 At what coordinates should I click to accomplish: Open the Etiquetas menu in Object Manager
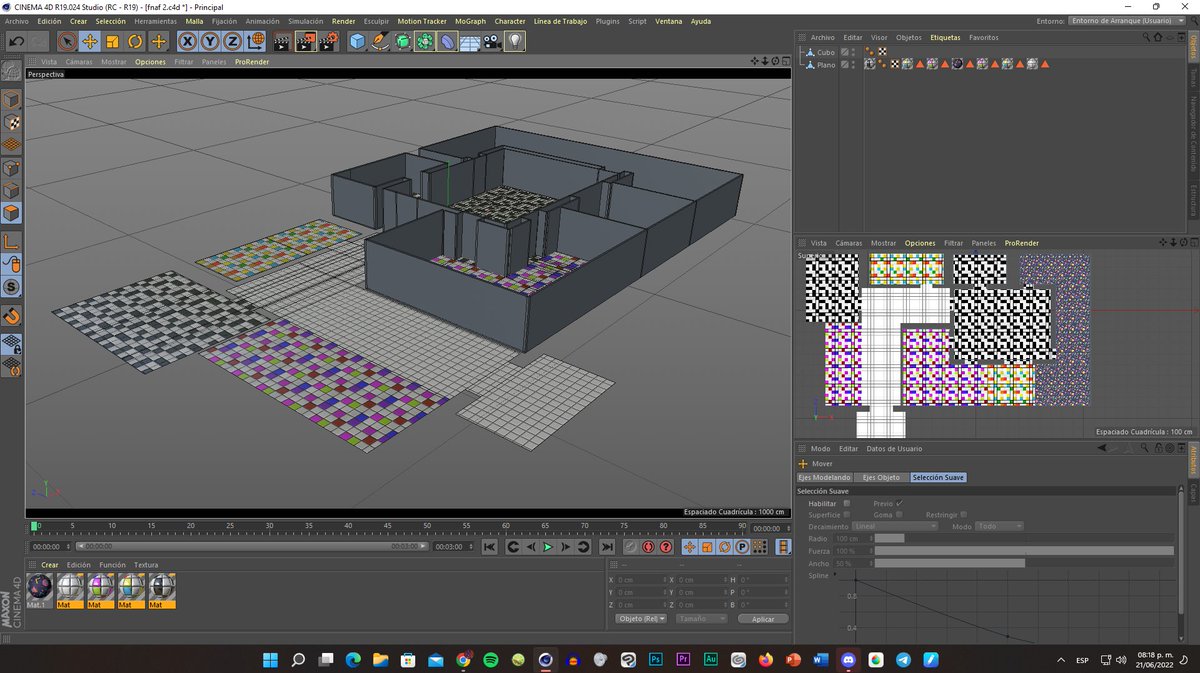pyautogui.click(x=945, y=38)
